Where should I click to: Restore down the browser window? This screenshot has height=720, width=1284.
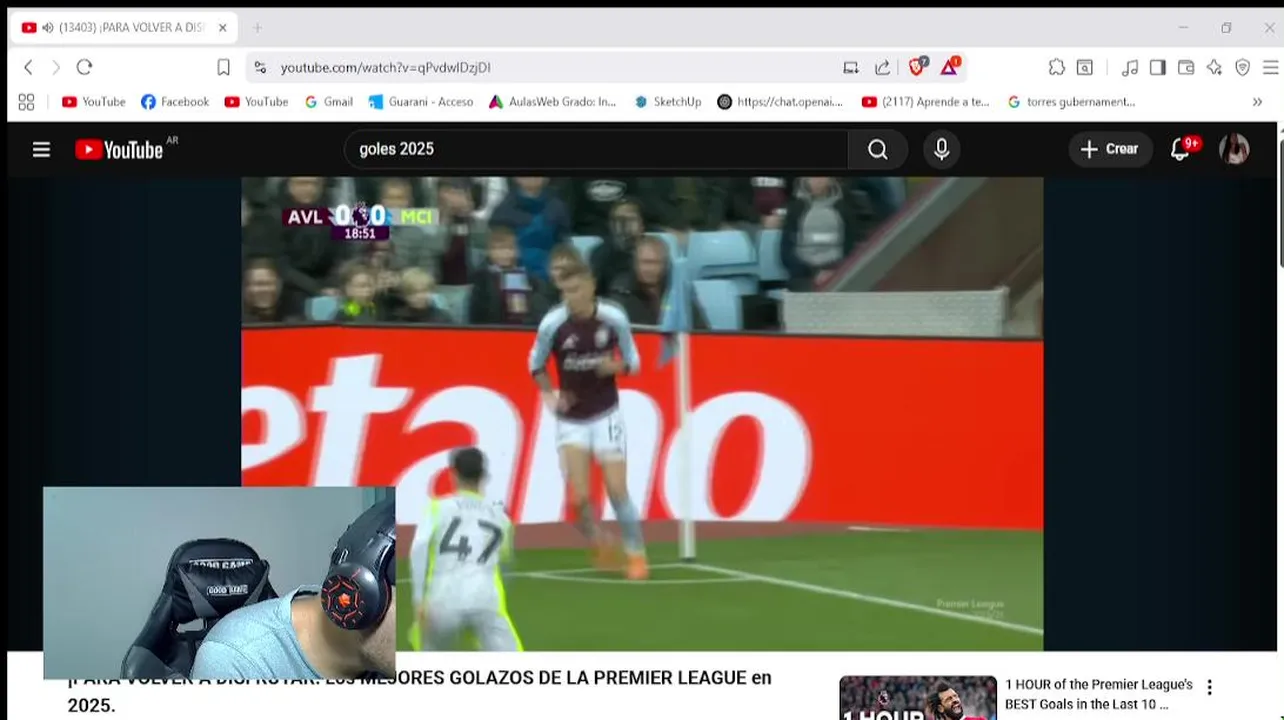tap(1226, 27)
